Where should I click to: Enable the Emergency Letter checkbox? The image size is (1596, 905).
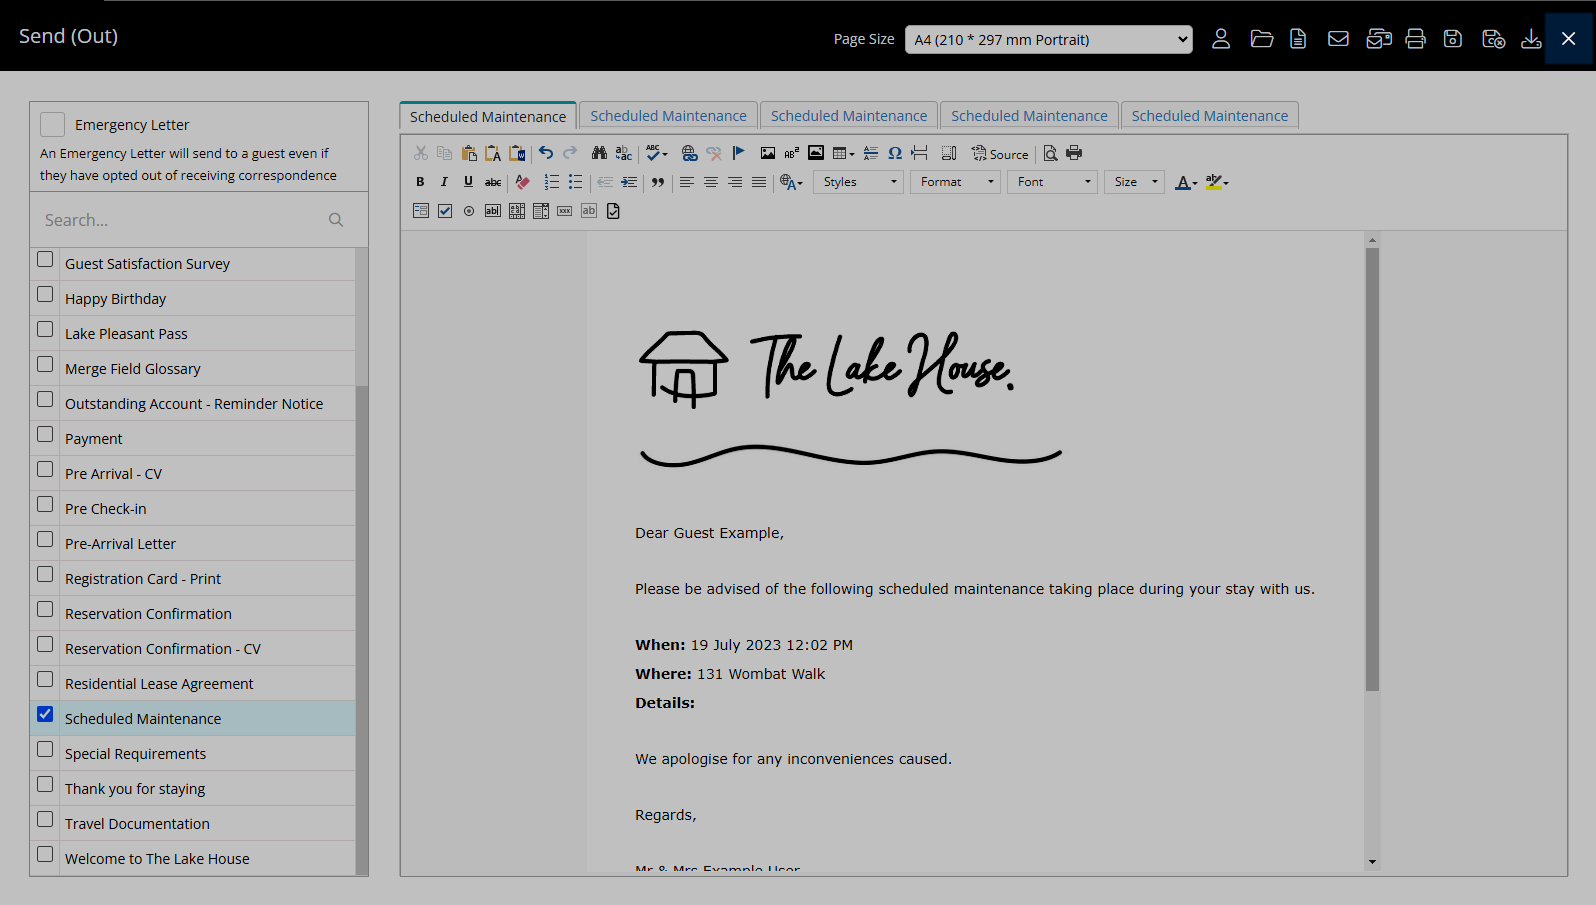coord(53,125)
